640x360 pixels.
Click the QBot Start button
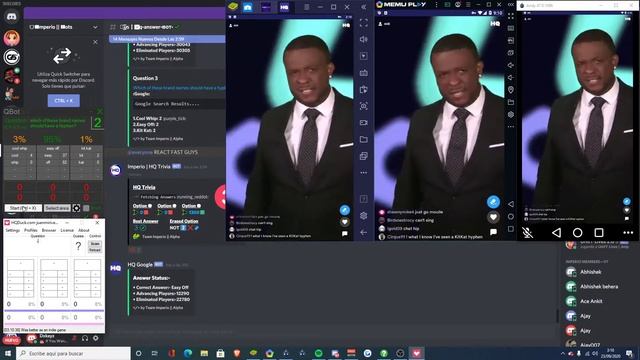pos(23,208)
